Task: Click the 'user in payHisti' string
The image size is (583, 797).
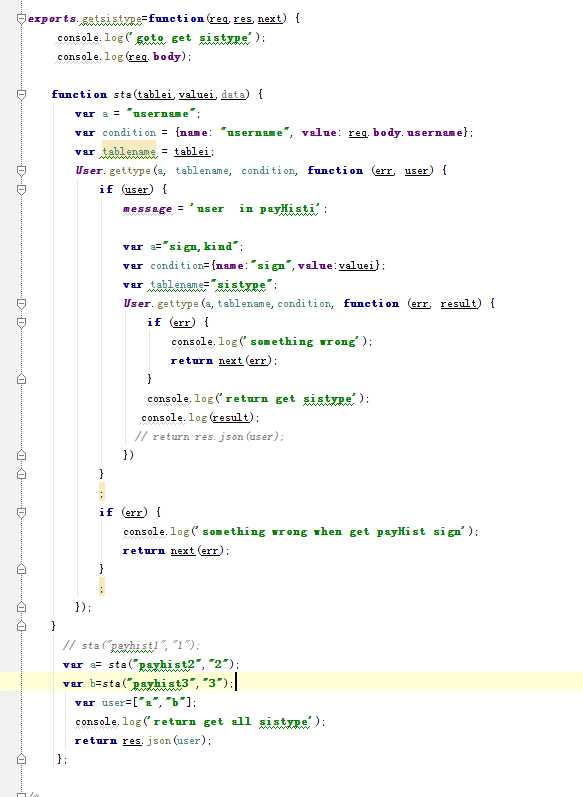Action: [x=255, y=209]
